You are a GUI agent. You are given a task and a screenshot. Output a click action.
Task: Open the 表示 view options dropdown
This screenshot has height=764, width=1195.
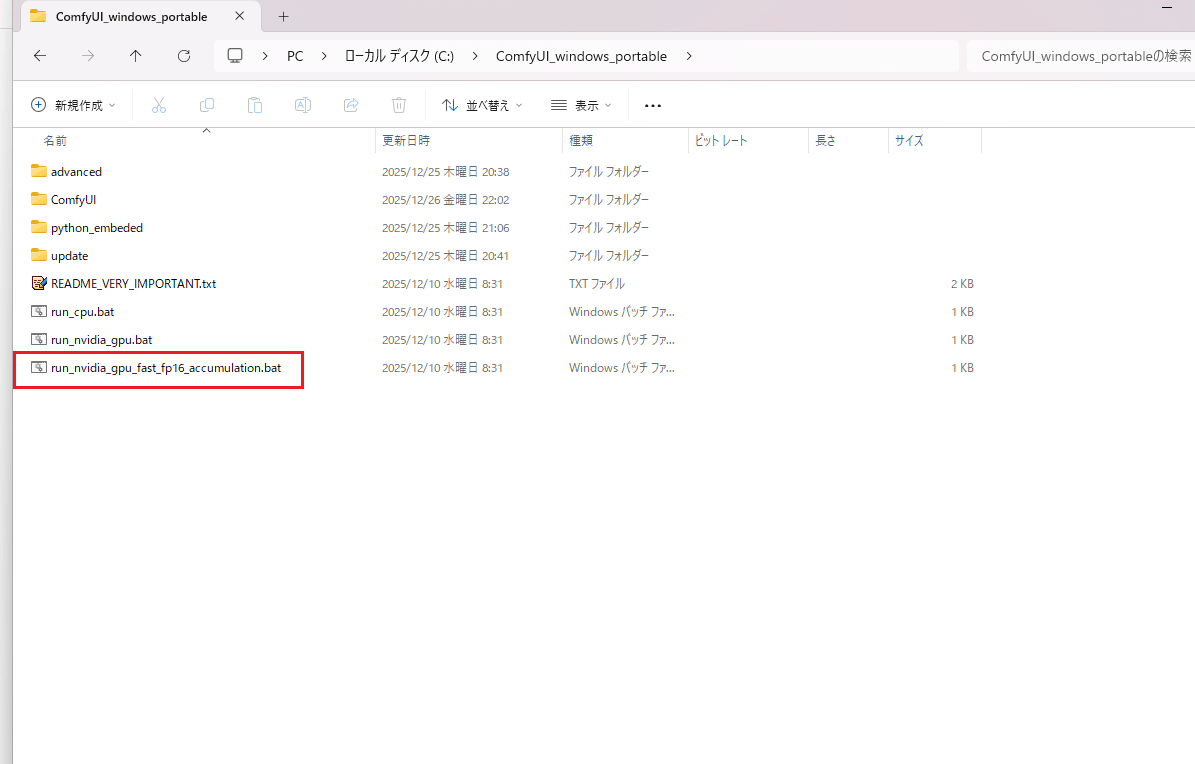pos(580,104)
